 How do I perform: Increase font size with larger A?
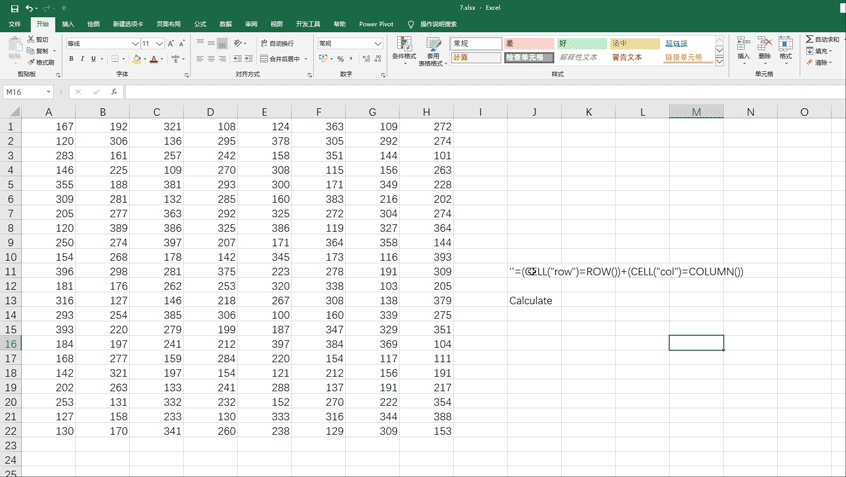tap(171, 43)
